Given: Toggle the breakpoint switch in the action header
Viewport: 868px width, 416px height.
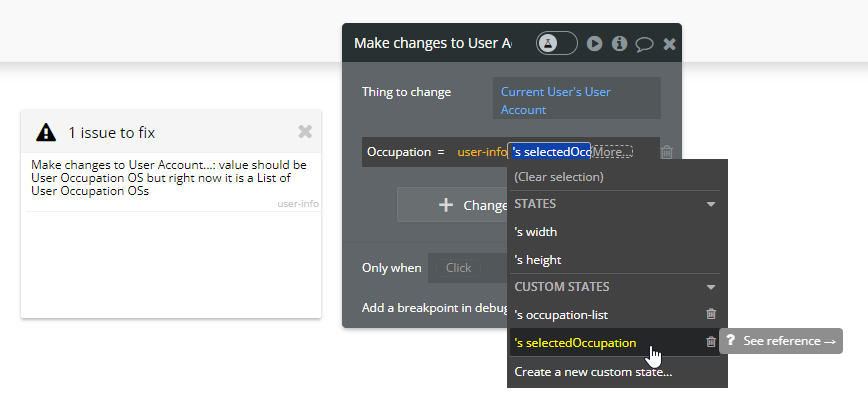Looking at the screenshot, I should [556, 43].
